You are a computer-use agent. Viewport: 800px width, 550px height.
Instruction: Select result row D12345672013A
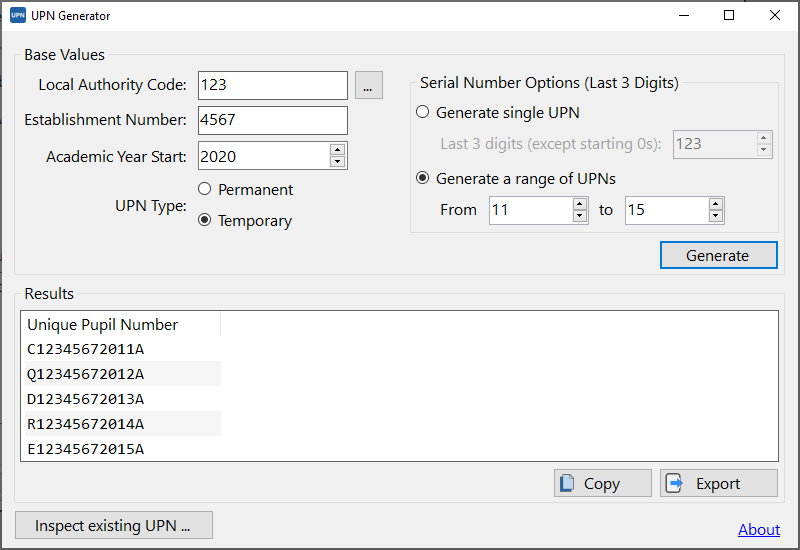click(x=122, y=399)
